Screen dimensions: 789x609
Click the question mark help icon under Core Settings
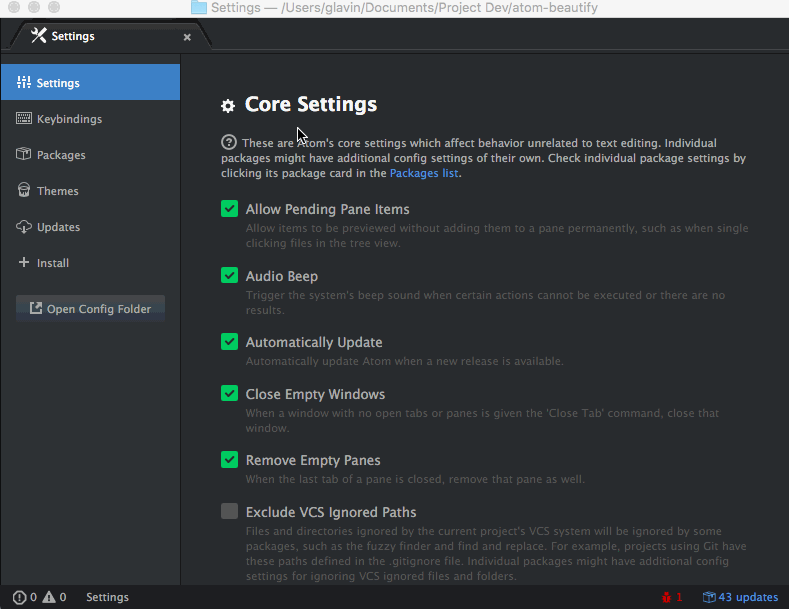228,142
